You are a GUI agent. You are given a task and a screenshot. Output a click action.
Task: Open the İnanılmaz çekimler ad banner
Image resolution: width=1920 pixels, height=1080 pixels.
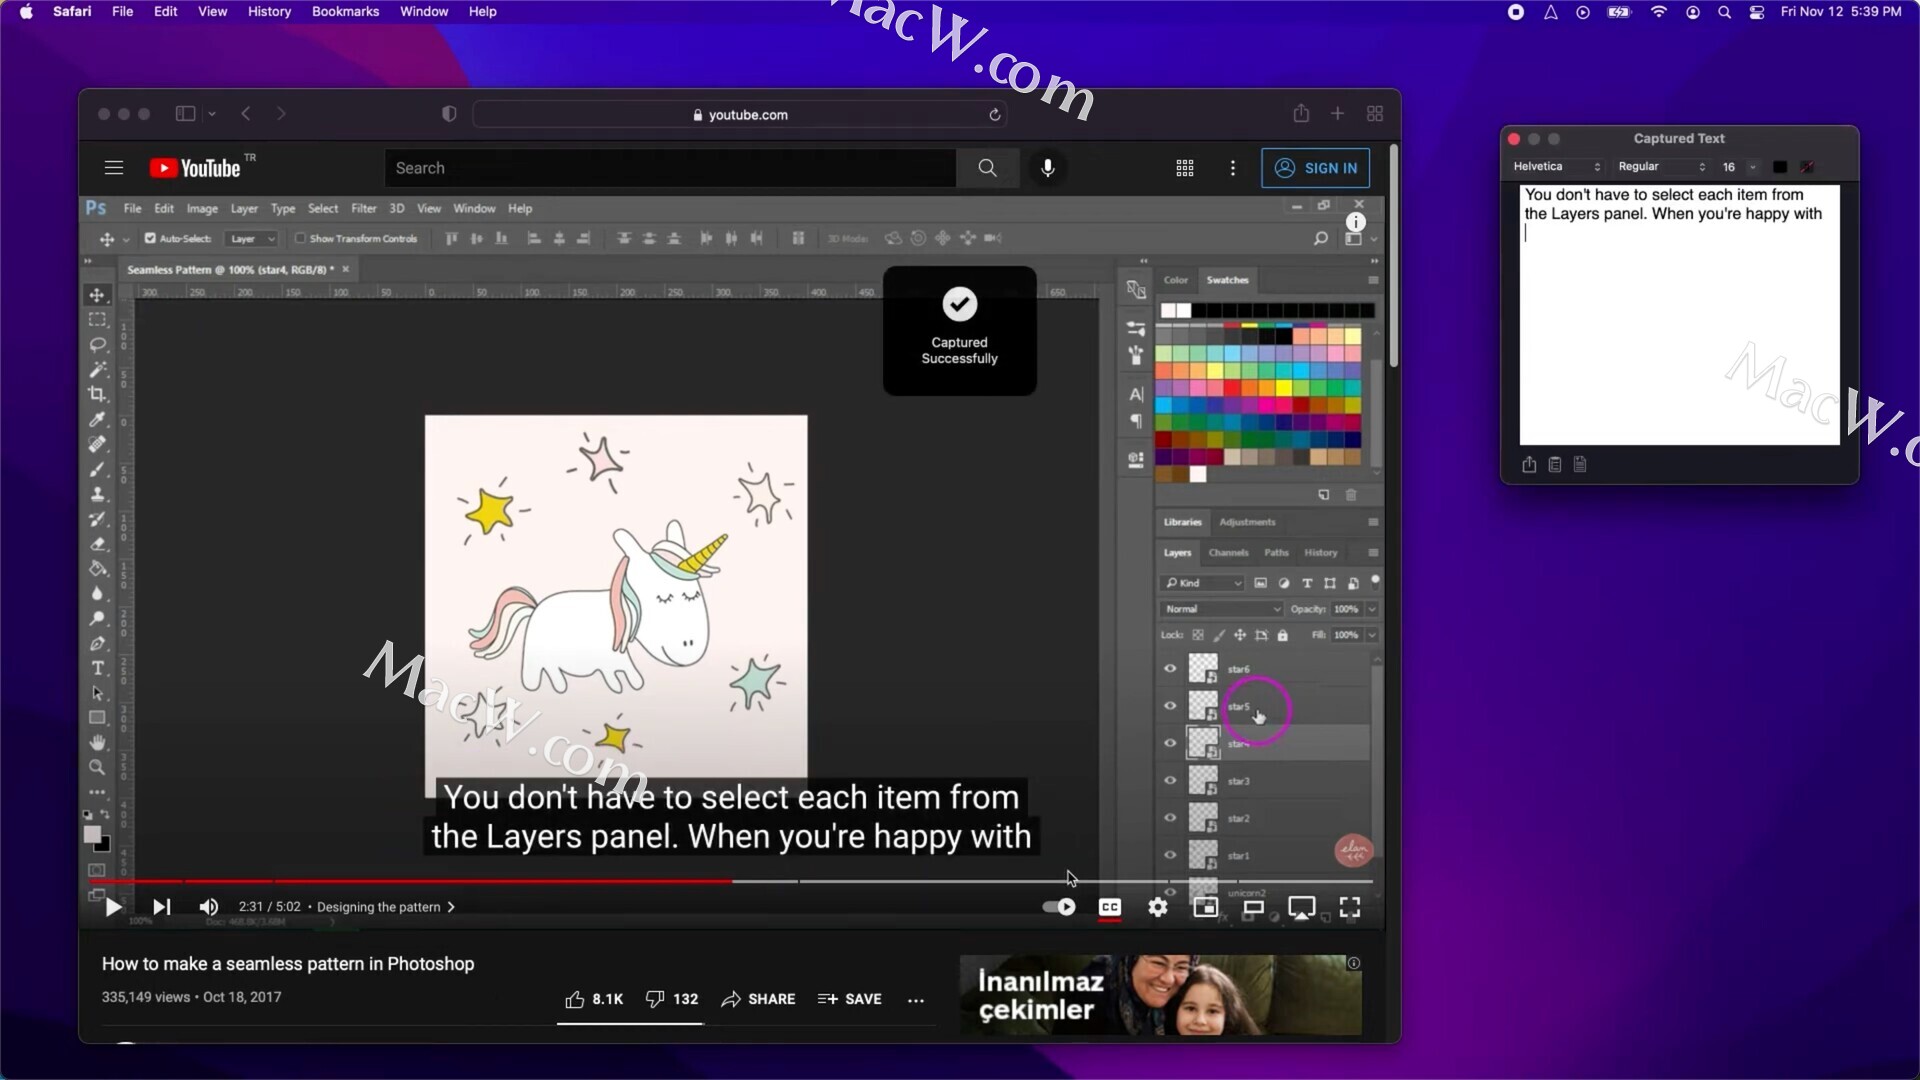[x=1160, y=995]
